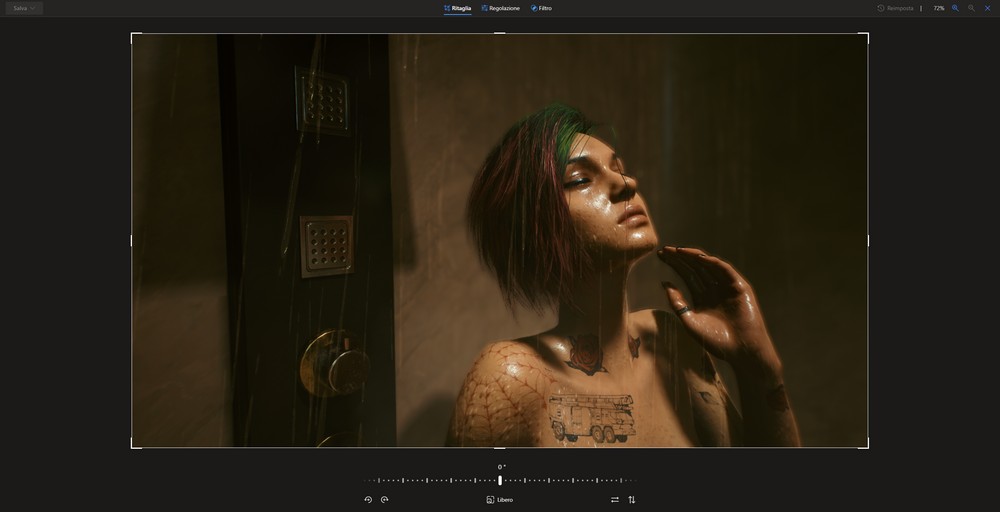Click the greyed-out zoom magnifier icon
Screen dimensions: 1000x512
tap(971, 8)
